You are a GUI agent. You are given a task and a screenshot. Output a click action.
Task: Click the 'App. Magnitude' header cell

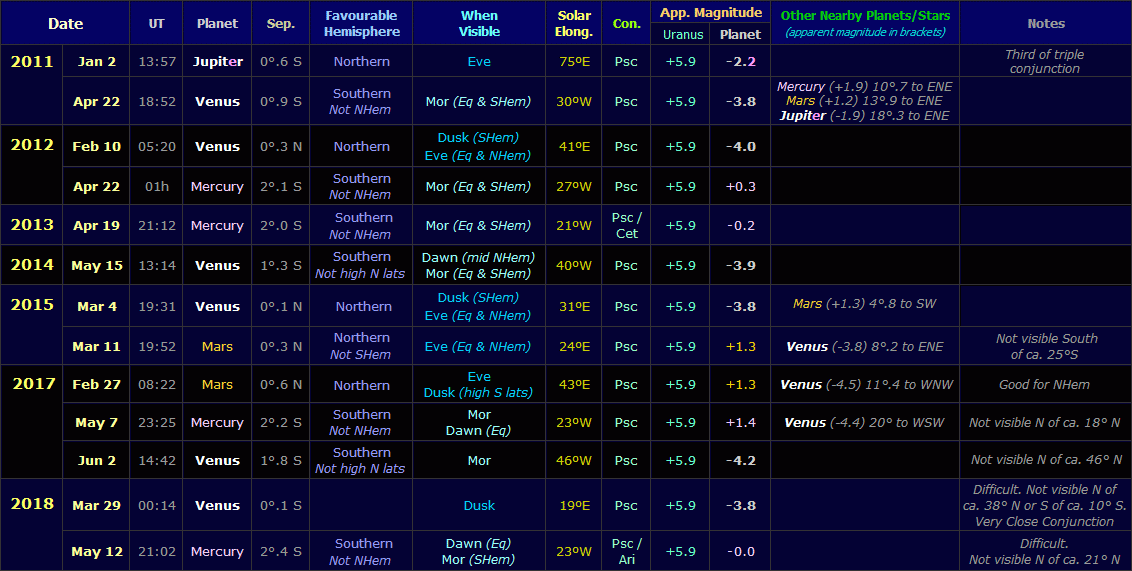710,12
